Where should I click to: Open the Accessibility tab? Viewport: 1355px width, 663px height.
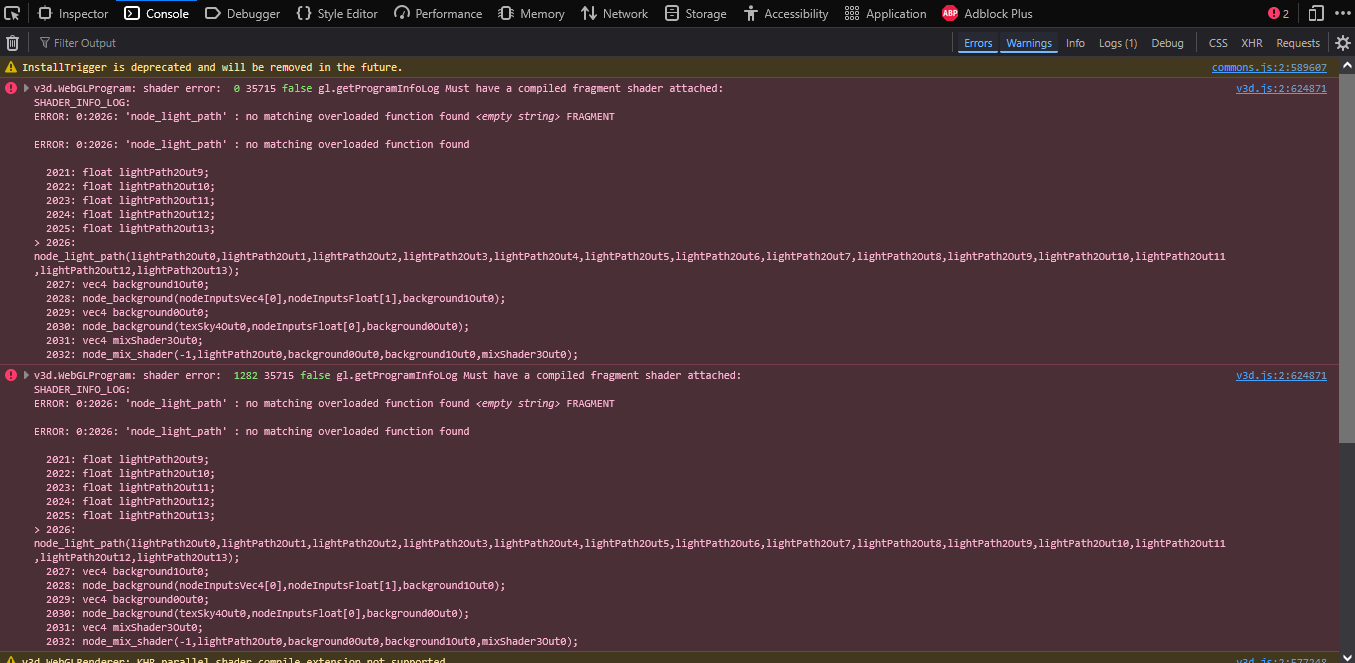click(x=786, y=14)
